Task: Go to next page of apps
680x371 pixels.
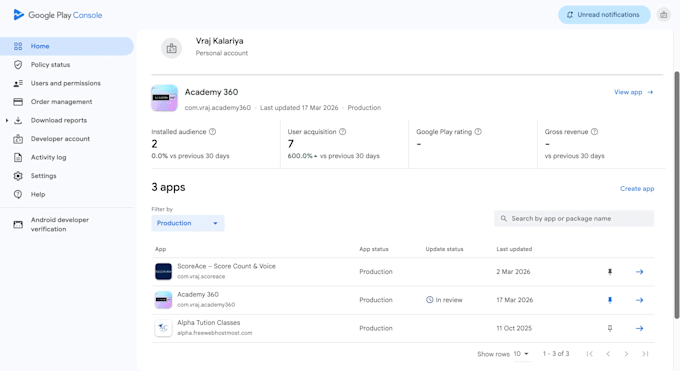Action: coord(626,354)
